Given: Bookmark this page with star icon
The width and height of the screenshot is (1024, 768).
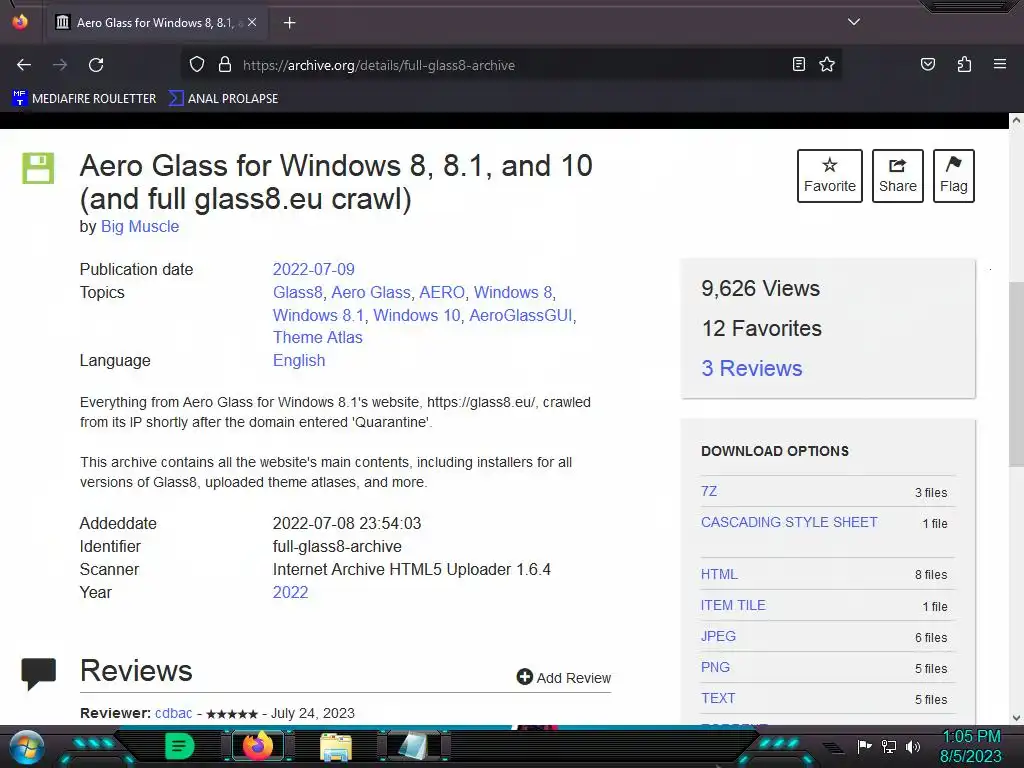Looking at the screenshot, I should coord(827,64).
